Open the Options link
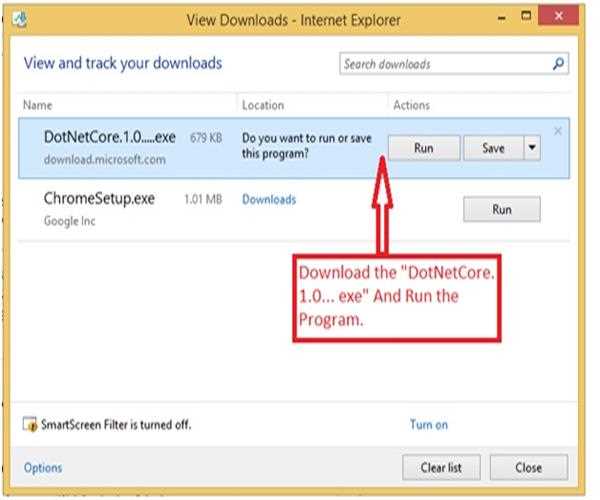This screenshot has height=500, width=600. 43,467
